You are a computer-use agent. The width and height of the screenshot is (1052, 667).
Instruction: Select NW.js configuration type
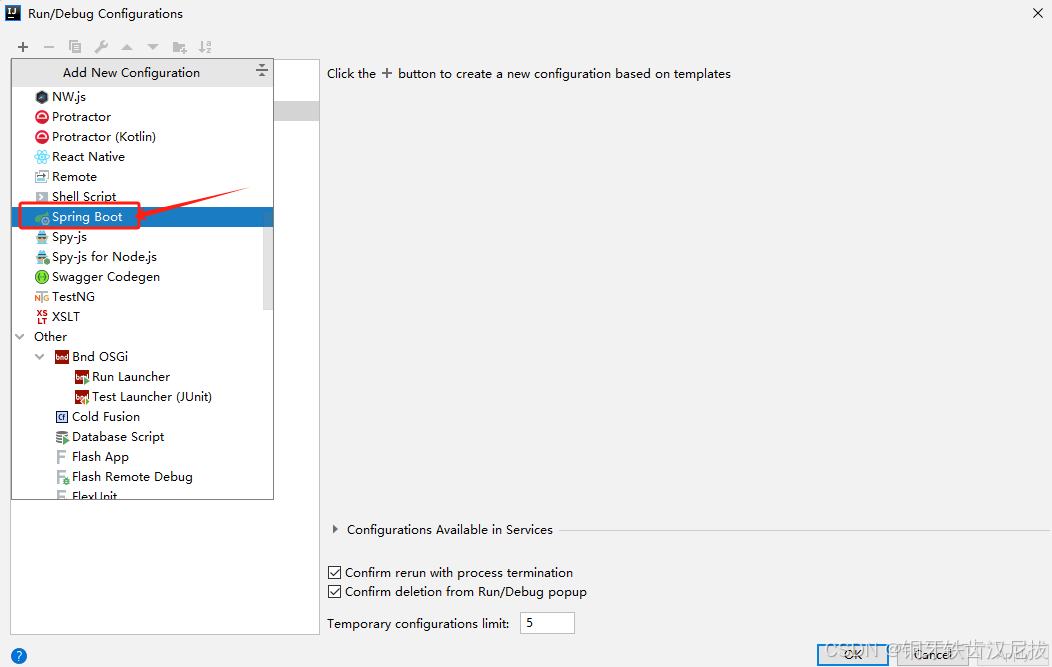142,97
